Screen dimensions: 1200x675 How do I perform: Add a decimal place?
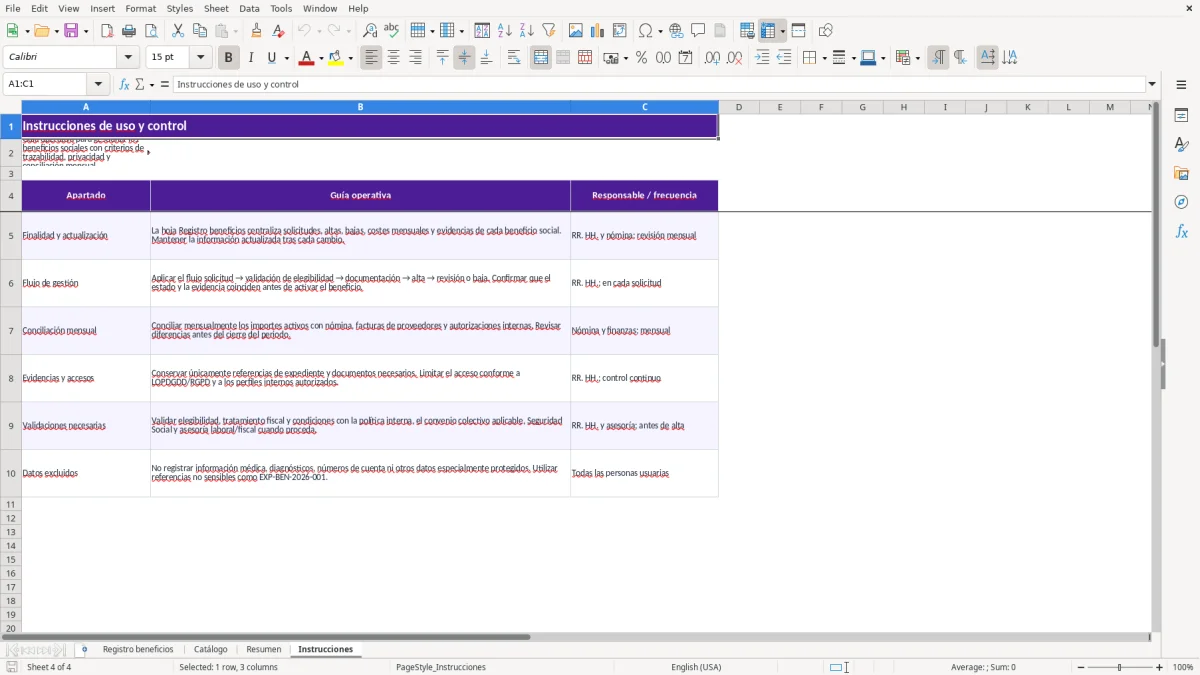coord(712,58)
